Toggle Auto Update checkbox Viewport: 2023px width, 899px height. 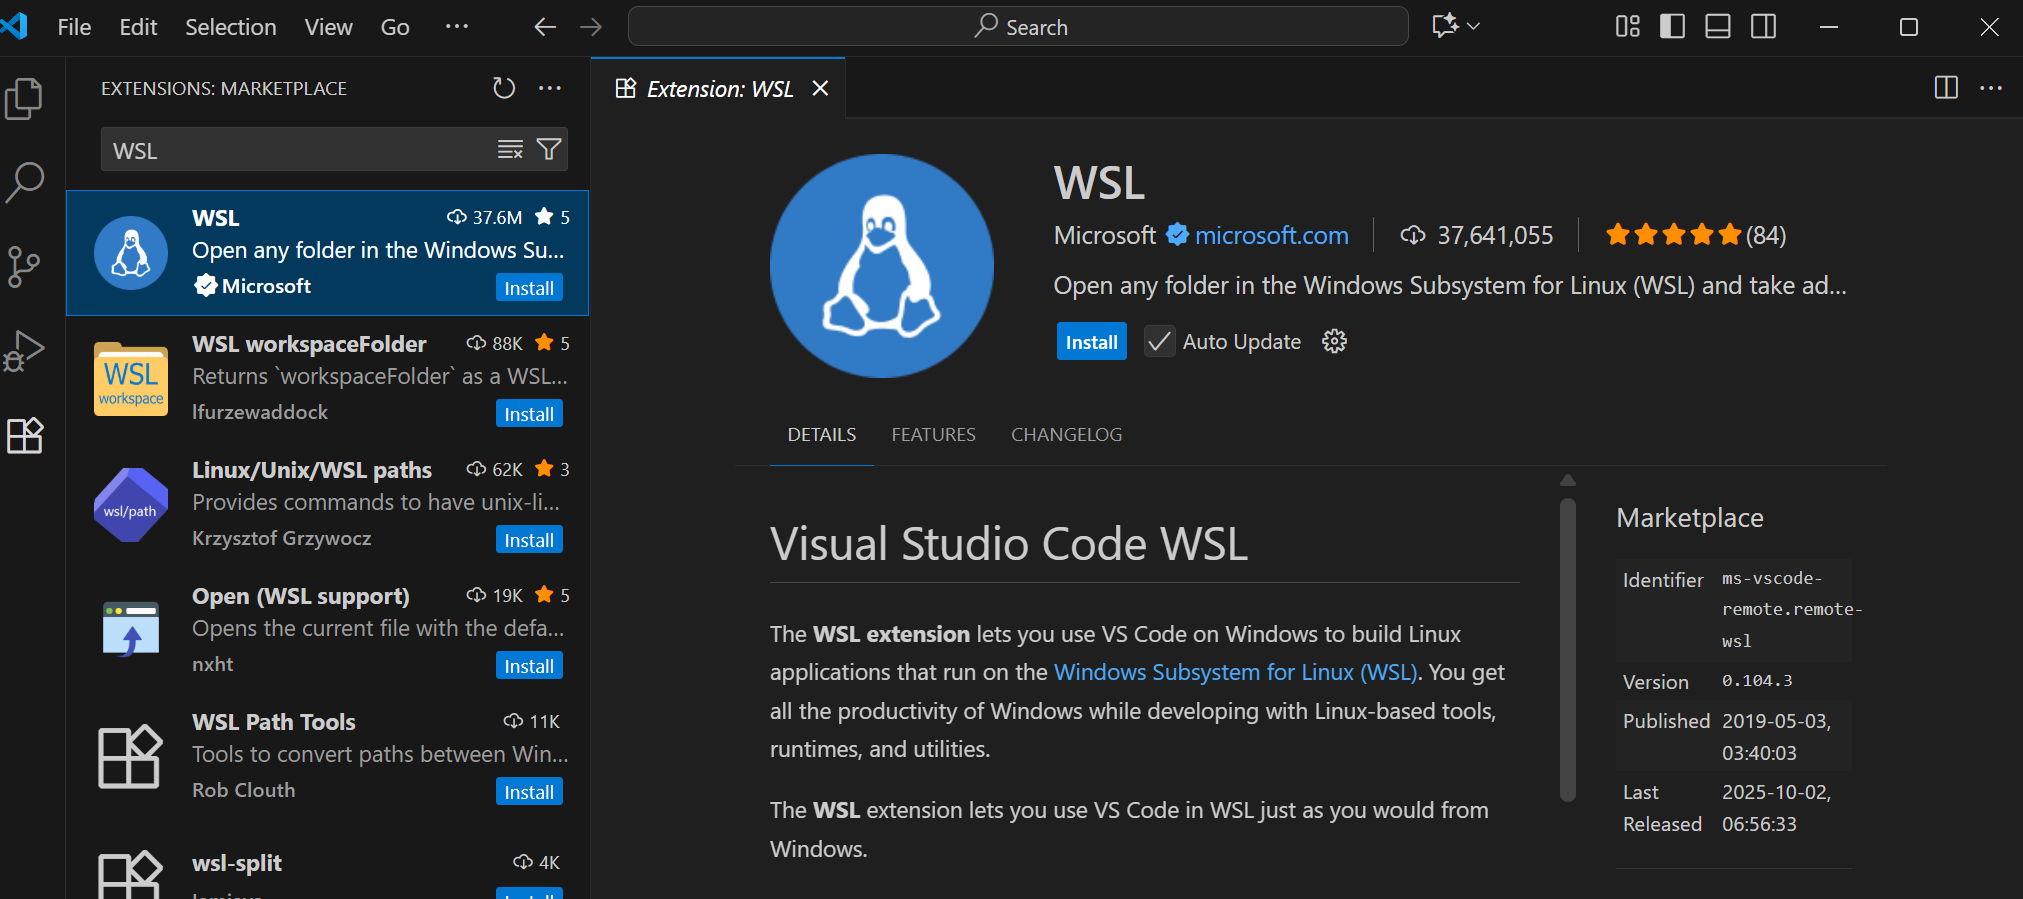coord(1159,341)
